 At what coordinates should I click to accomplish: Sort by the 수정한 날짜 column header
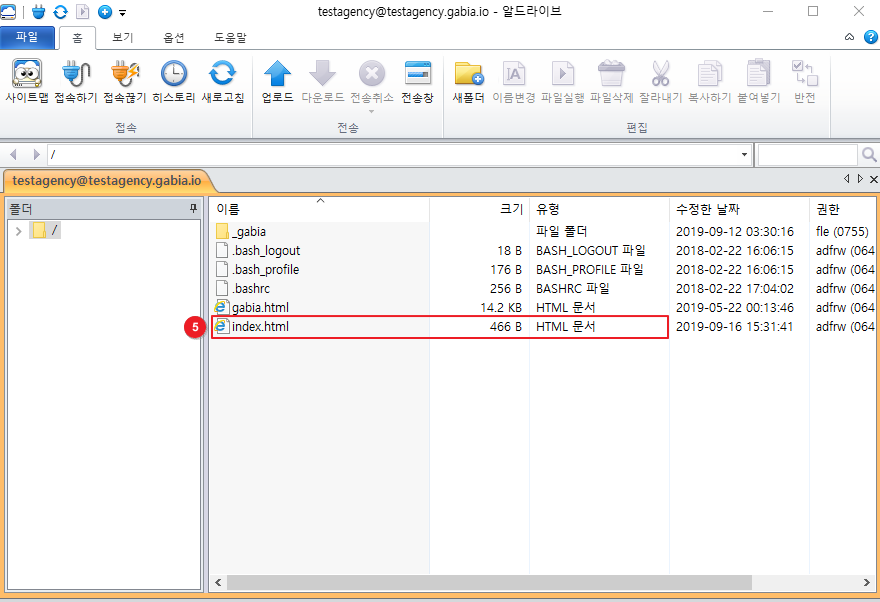tap(740, 209)
